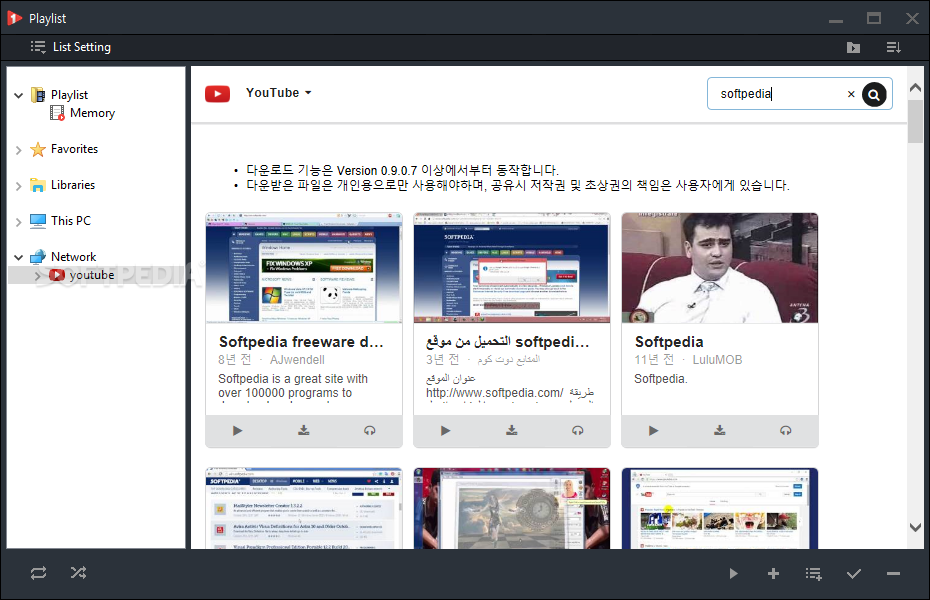Download the Arabic softpedia video
930x600 pixels.
(x=512, y=430)
